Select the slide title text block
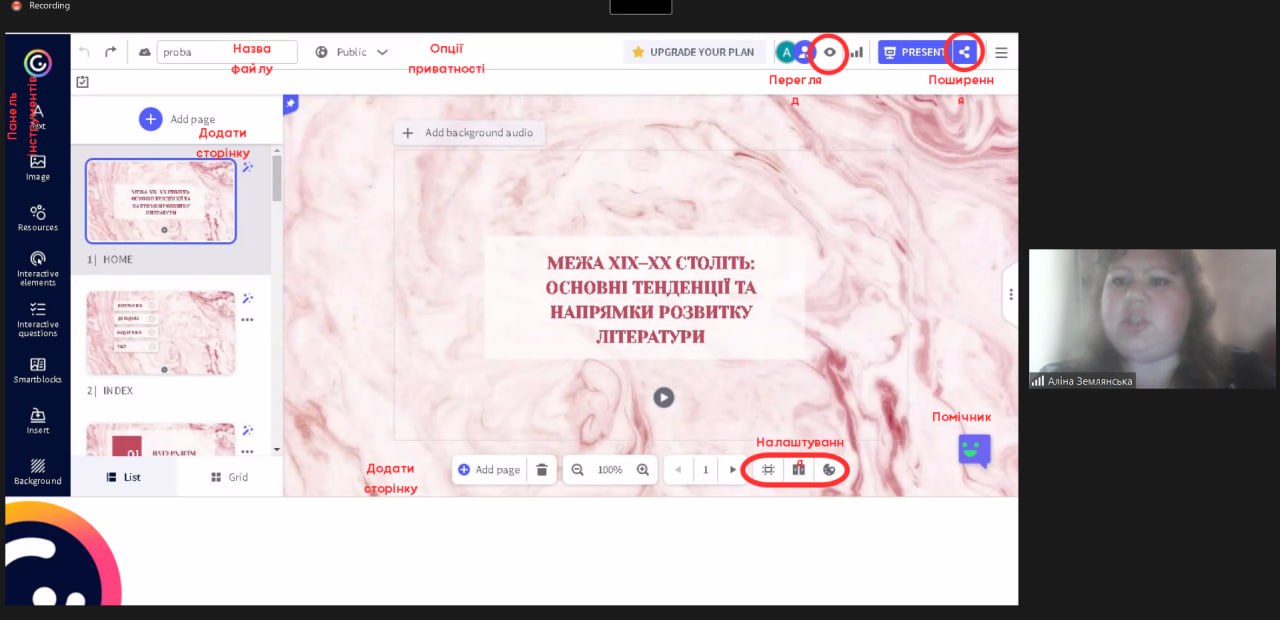Screen dimensions: 1280x620 649,299
